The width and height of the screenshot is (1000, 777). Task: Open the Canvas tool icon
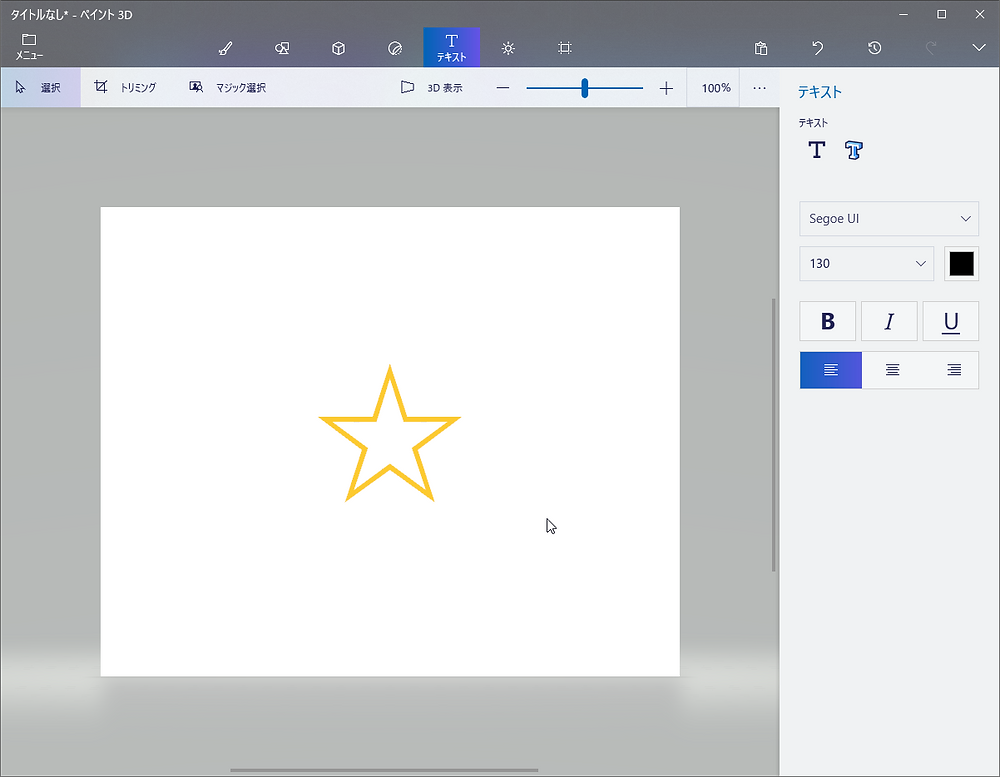coord(564,48)
